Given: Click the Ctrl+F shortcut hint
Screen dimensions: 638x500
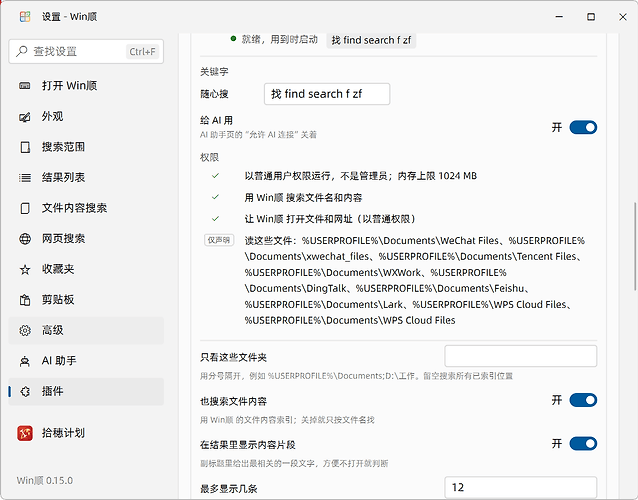Looking at the screenshot, I should pos(142,52).
